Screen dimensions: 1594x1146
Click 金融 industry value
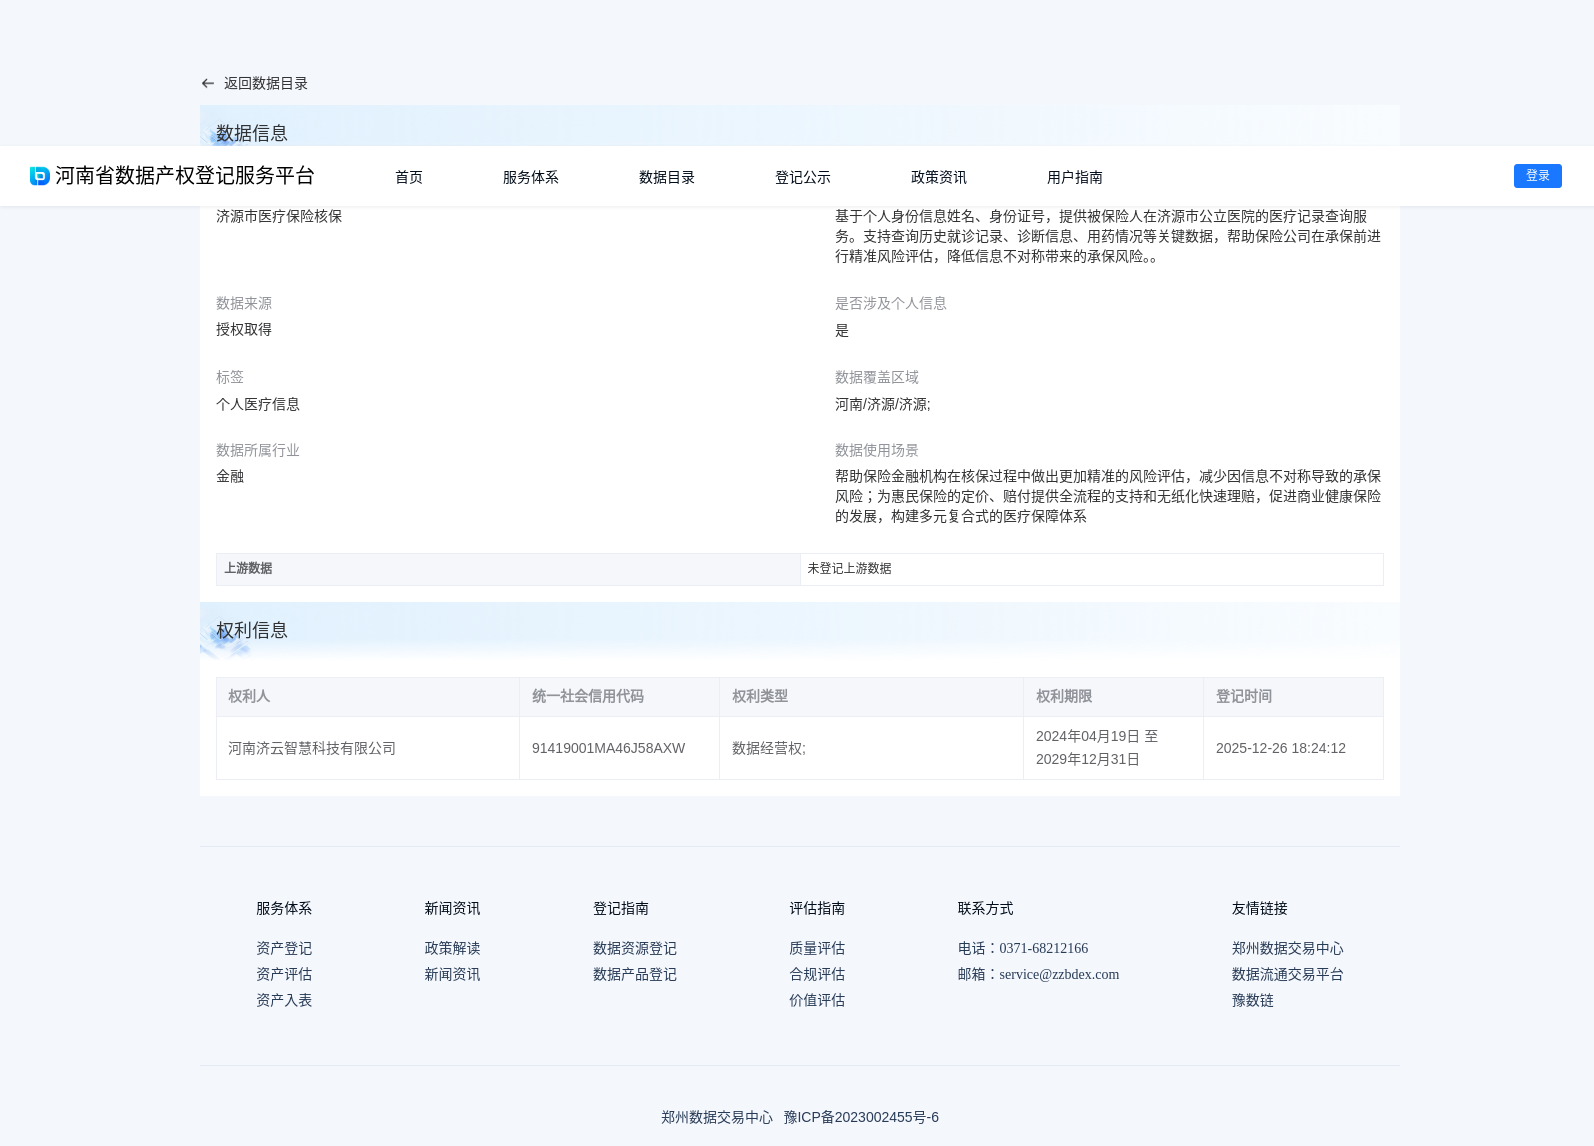(x=230, y=476)
